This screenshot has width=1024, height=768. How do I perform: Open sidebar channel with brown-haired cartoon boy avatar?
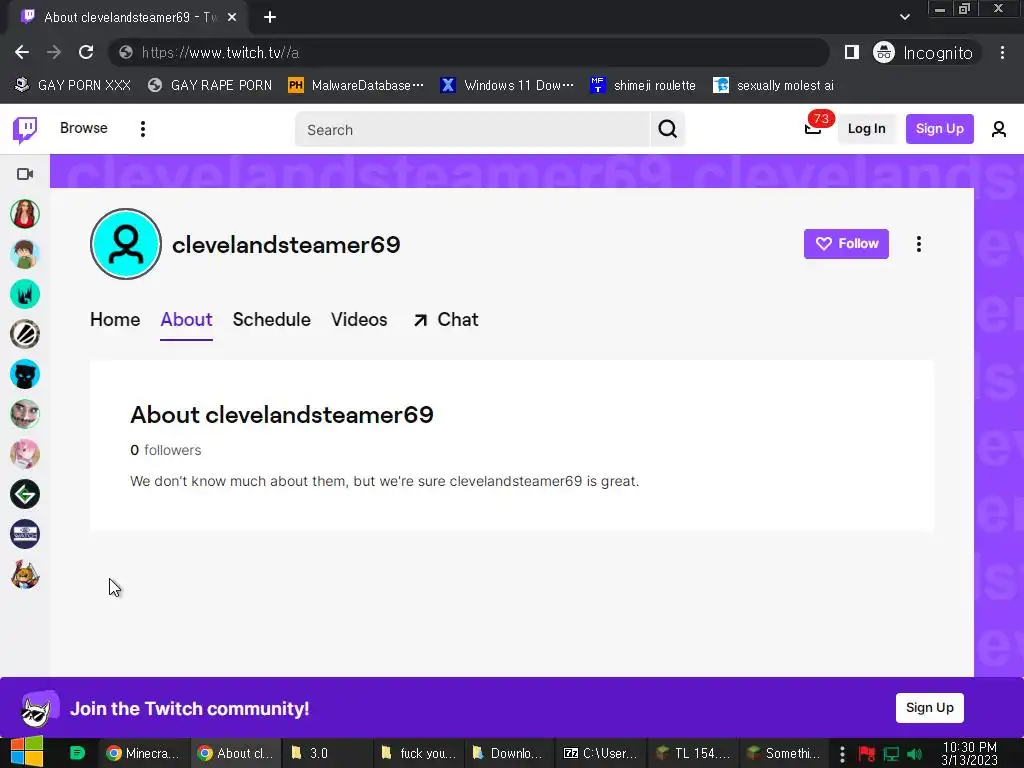pyautogui.click(x=25, y=254)
